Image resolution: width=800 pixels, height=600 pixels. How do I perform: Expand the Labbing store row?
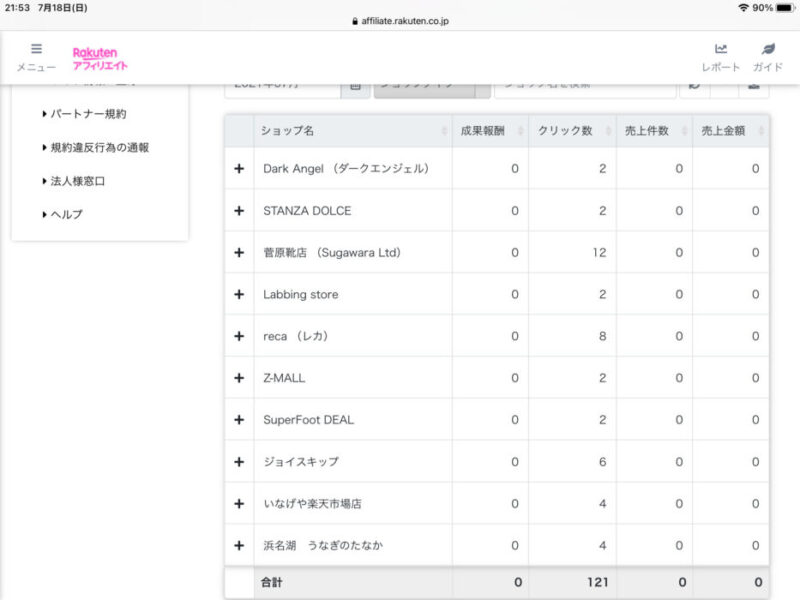pyautogui.click(x=239, y=294)
